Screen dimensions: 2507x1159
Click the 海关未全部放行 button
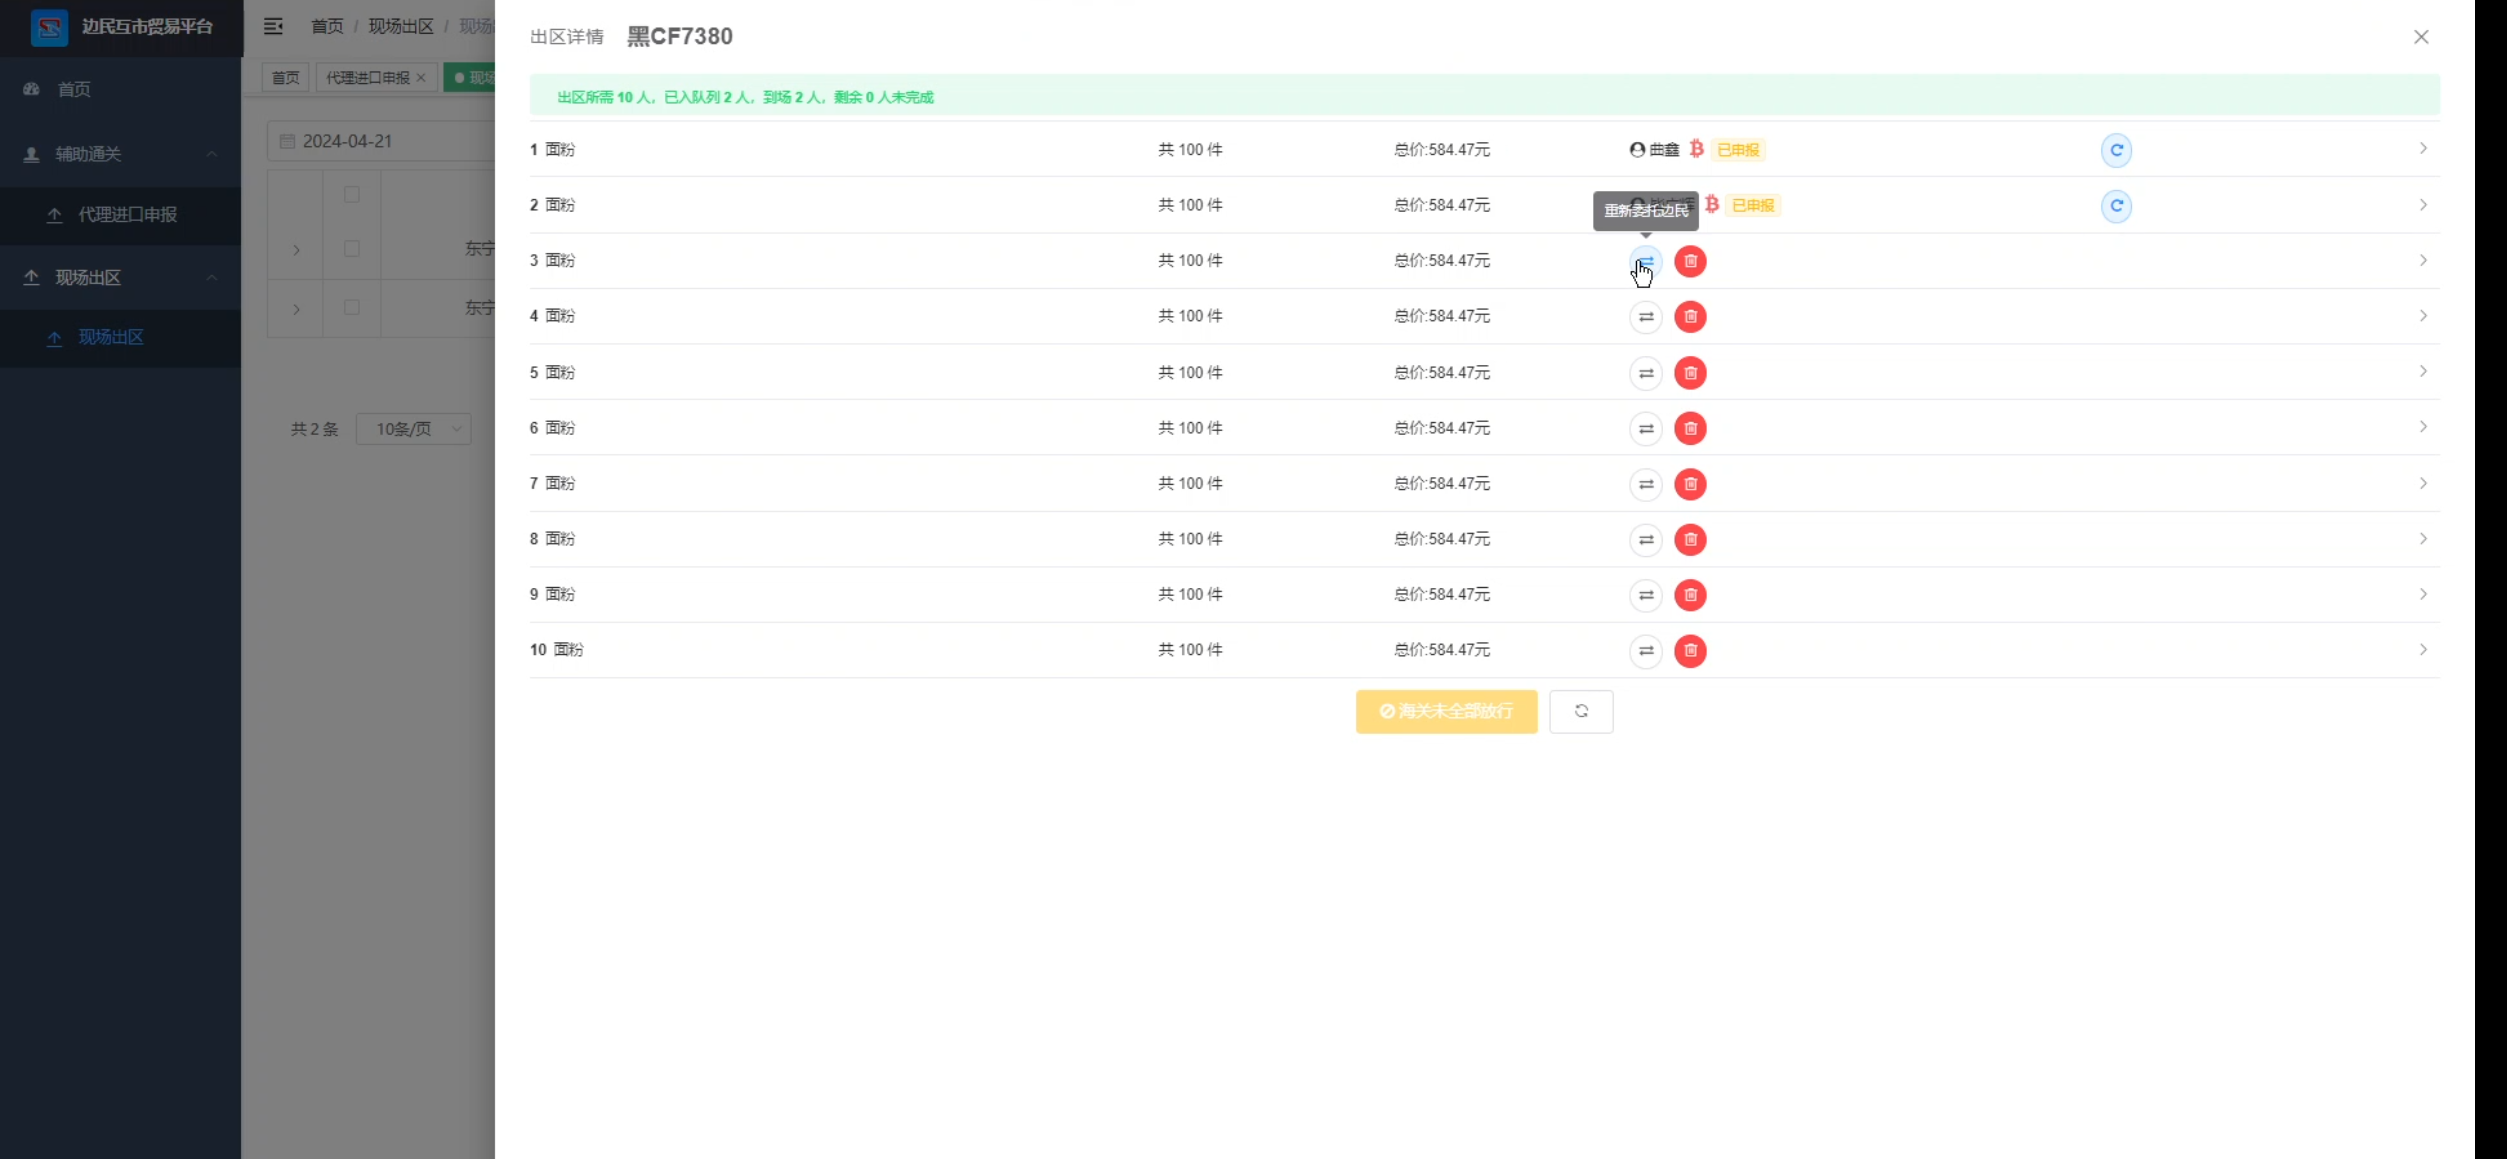click(x=1446, y=711)
